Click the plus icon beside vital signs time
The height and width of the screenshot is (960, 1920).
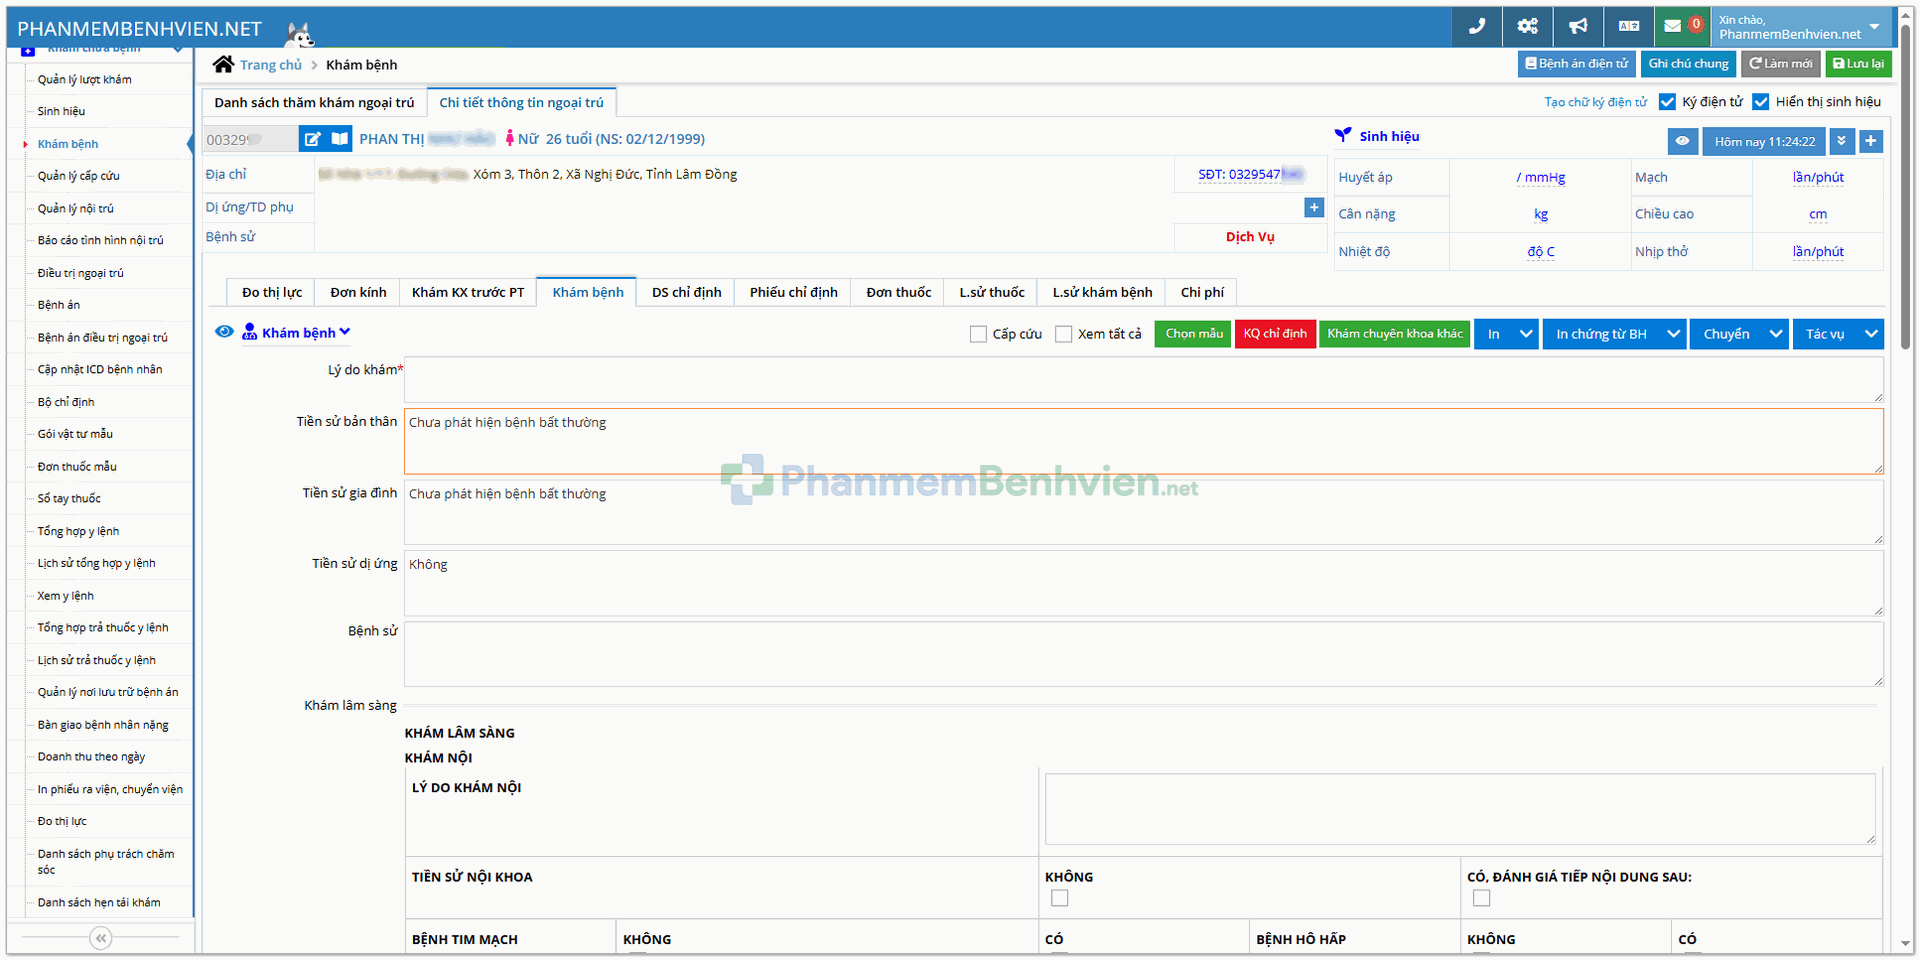[x=1870, y=142]
